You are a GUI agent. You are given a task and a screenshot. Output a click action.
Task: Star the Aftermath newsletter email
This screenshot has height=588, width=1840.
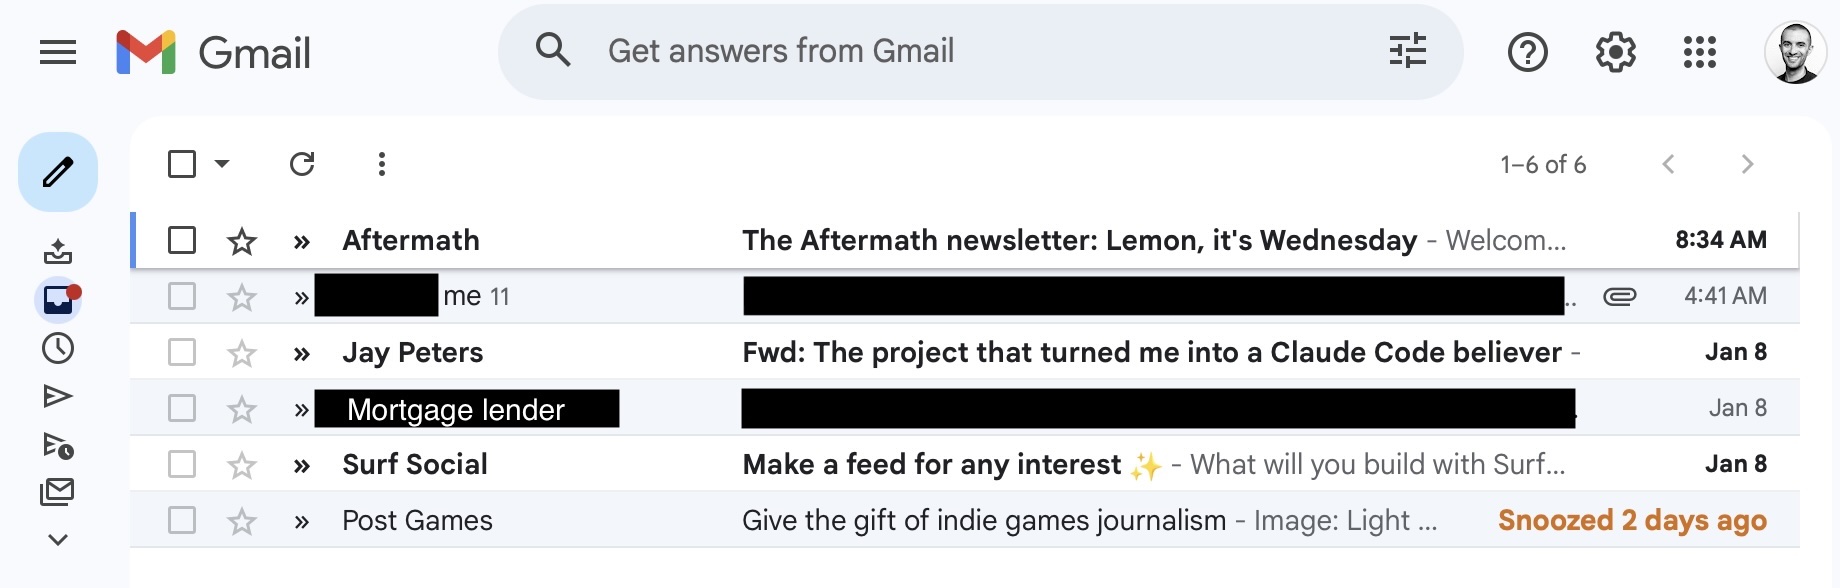[x=241, y=240]
